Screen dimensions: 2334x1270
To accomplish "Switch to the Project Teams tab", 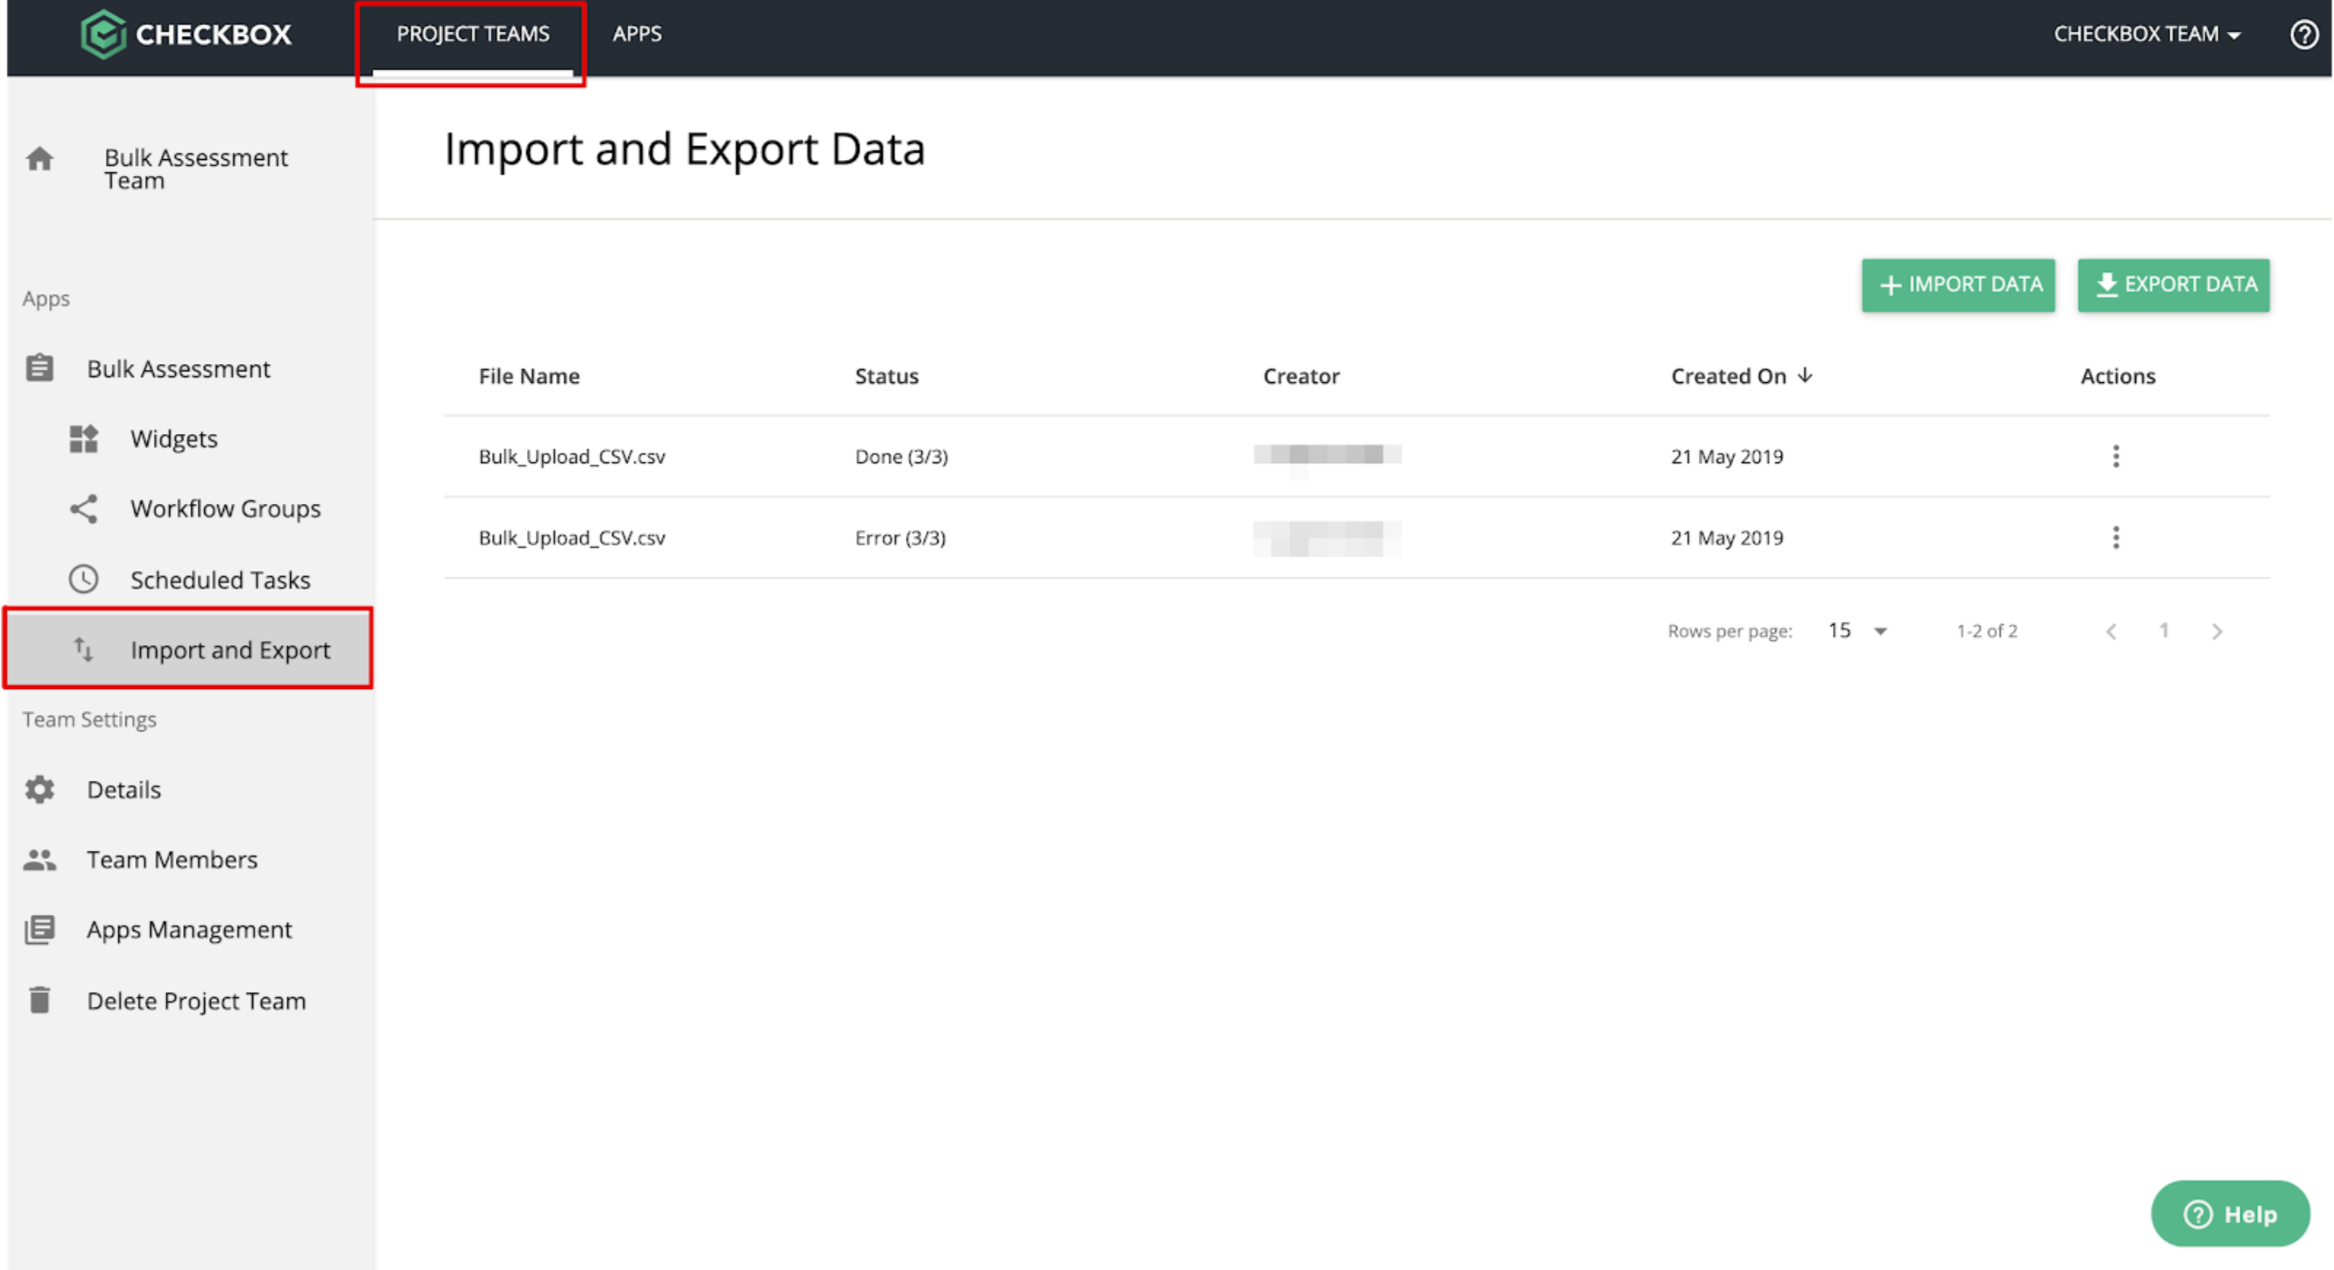I will point(473,34).
